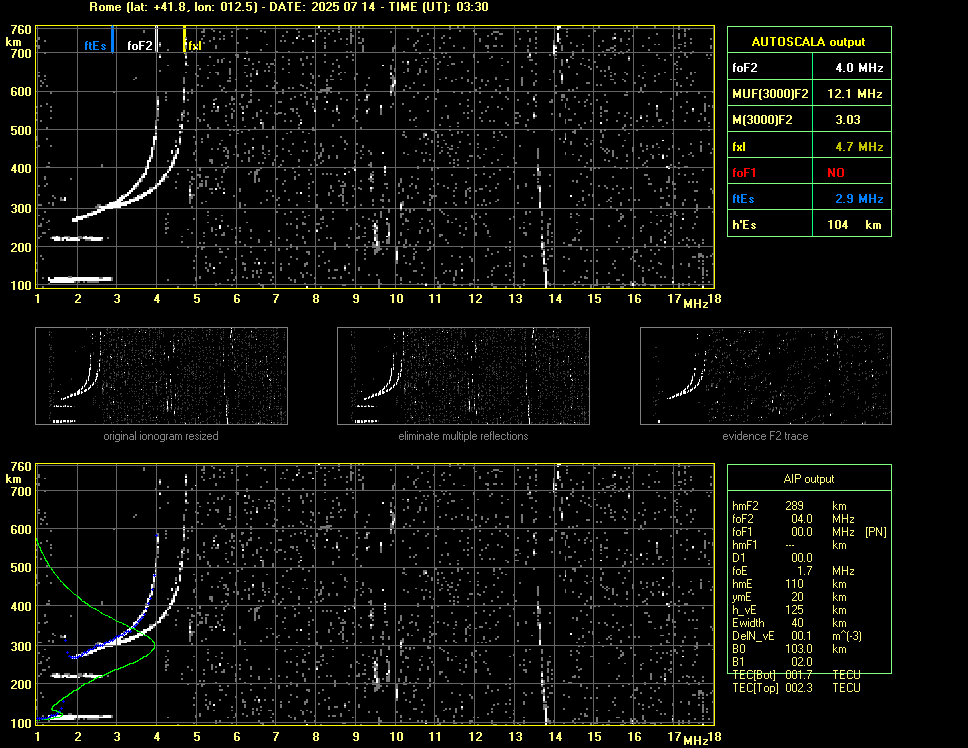Click the yellow fxI marker label
Screen dimensions: 968x748
(x=194, y=46)
